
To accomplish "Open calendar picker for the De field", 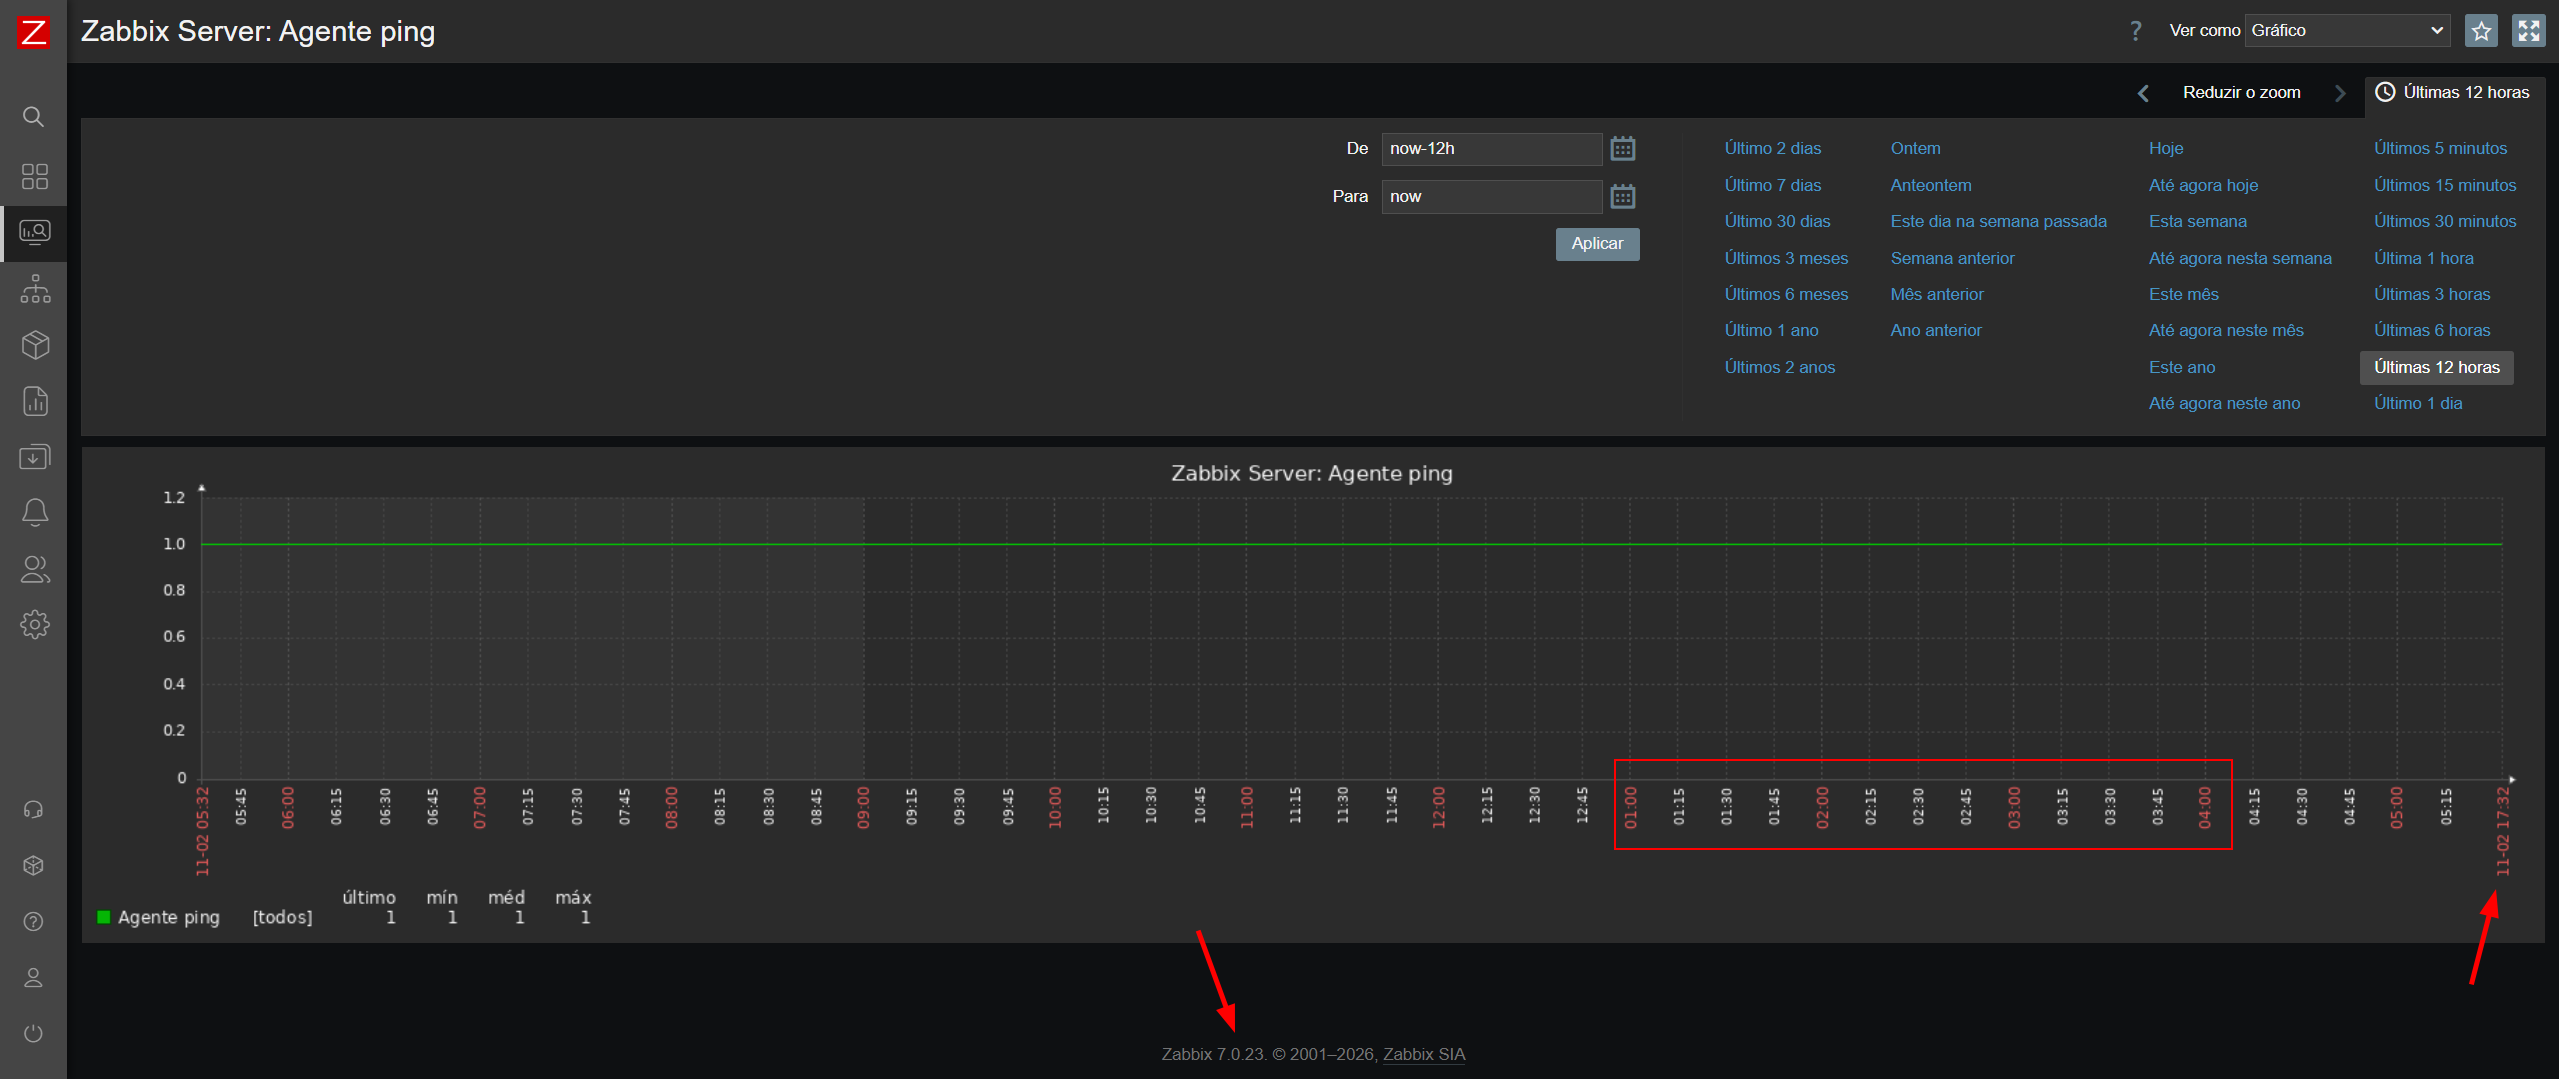I will click(1622, 149).
